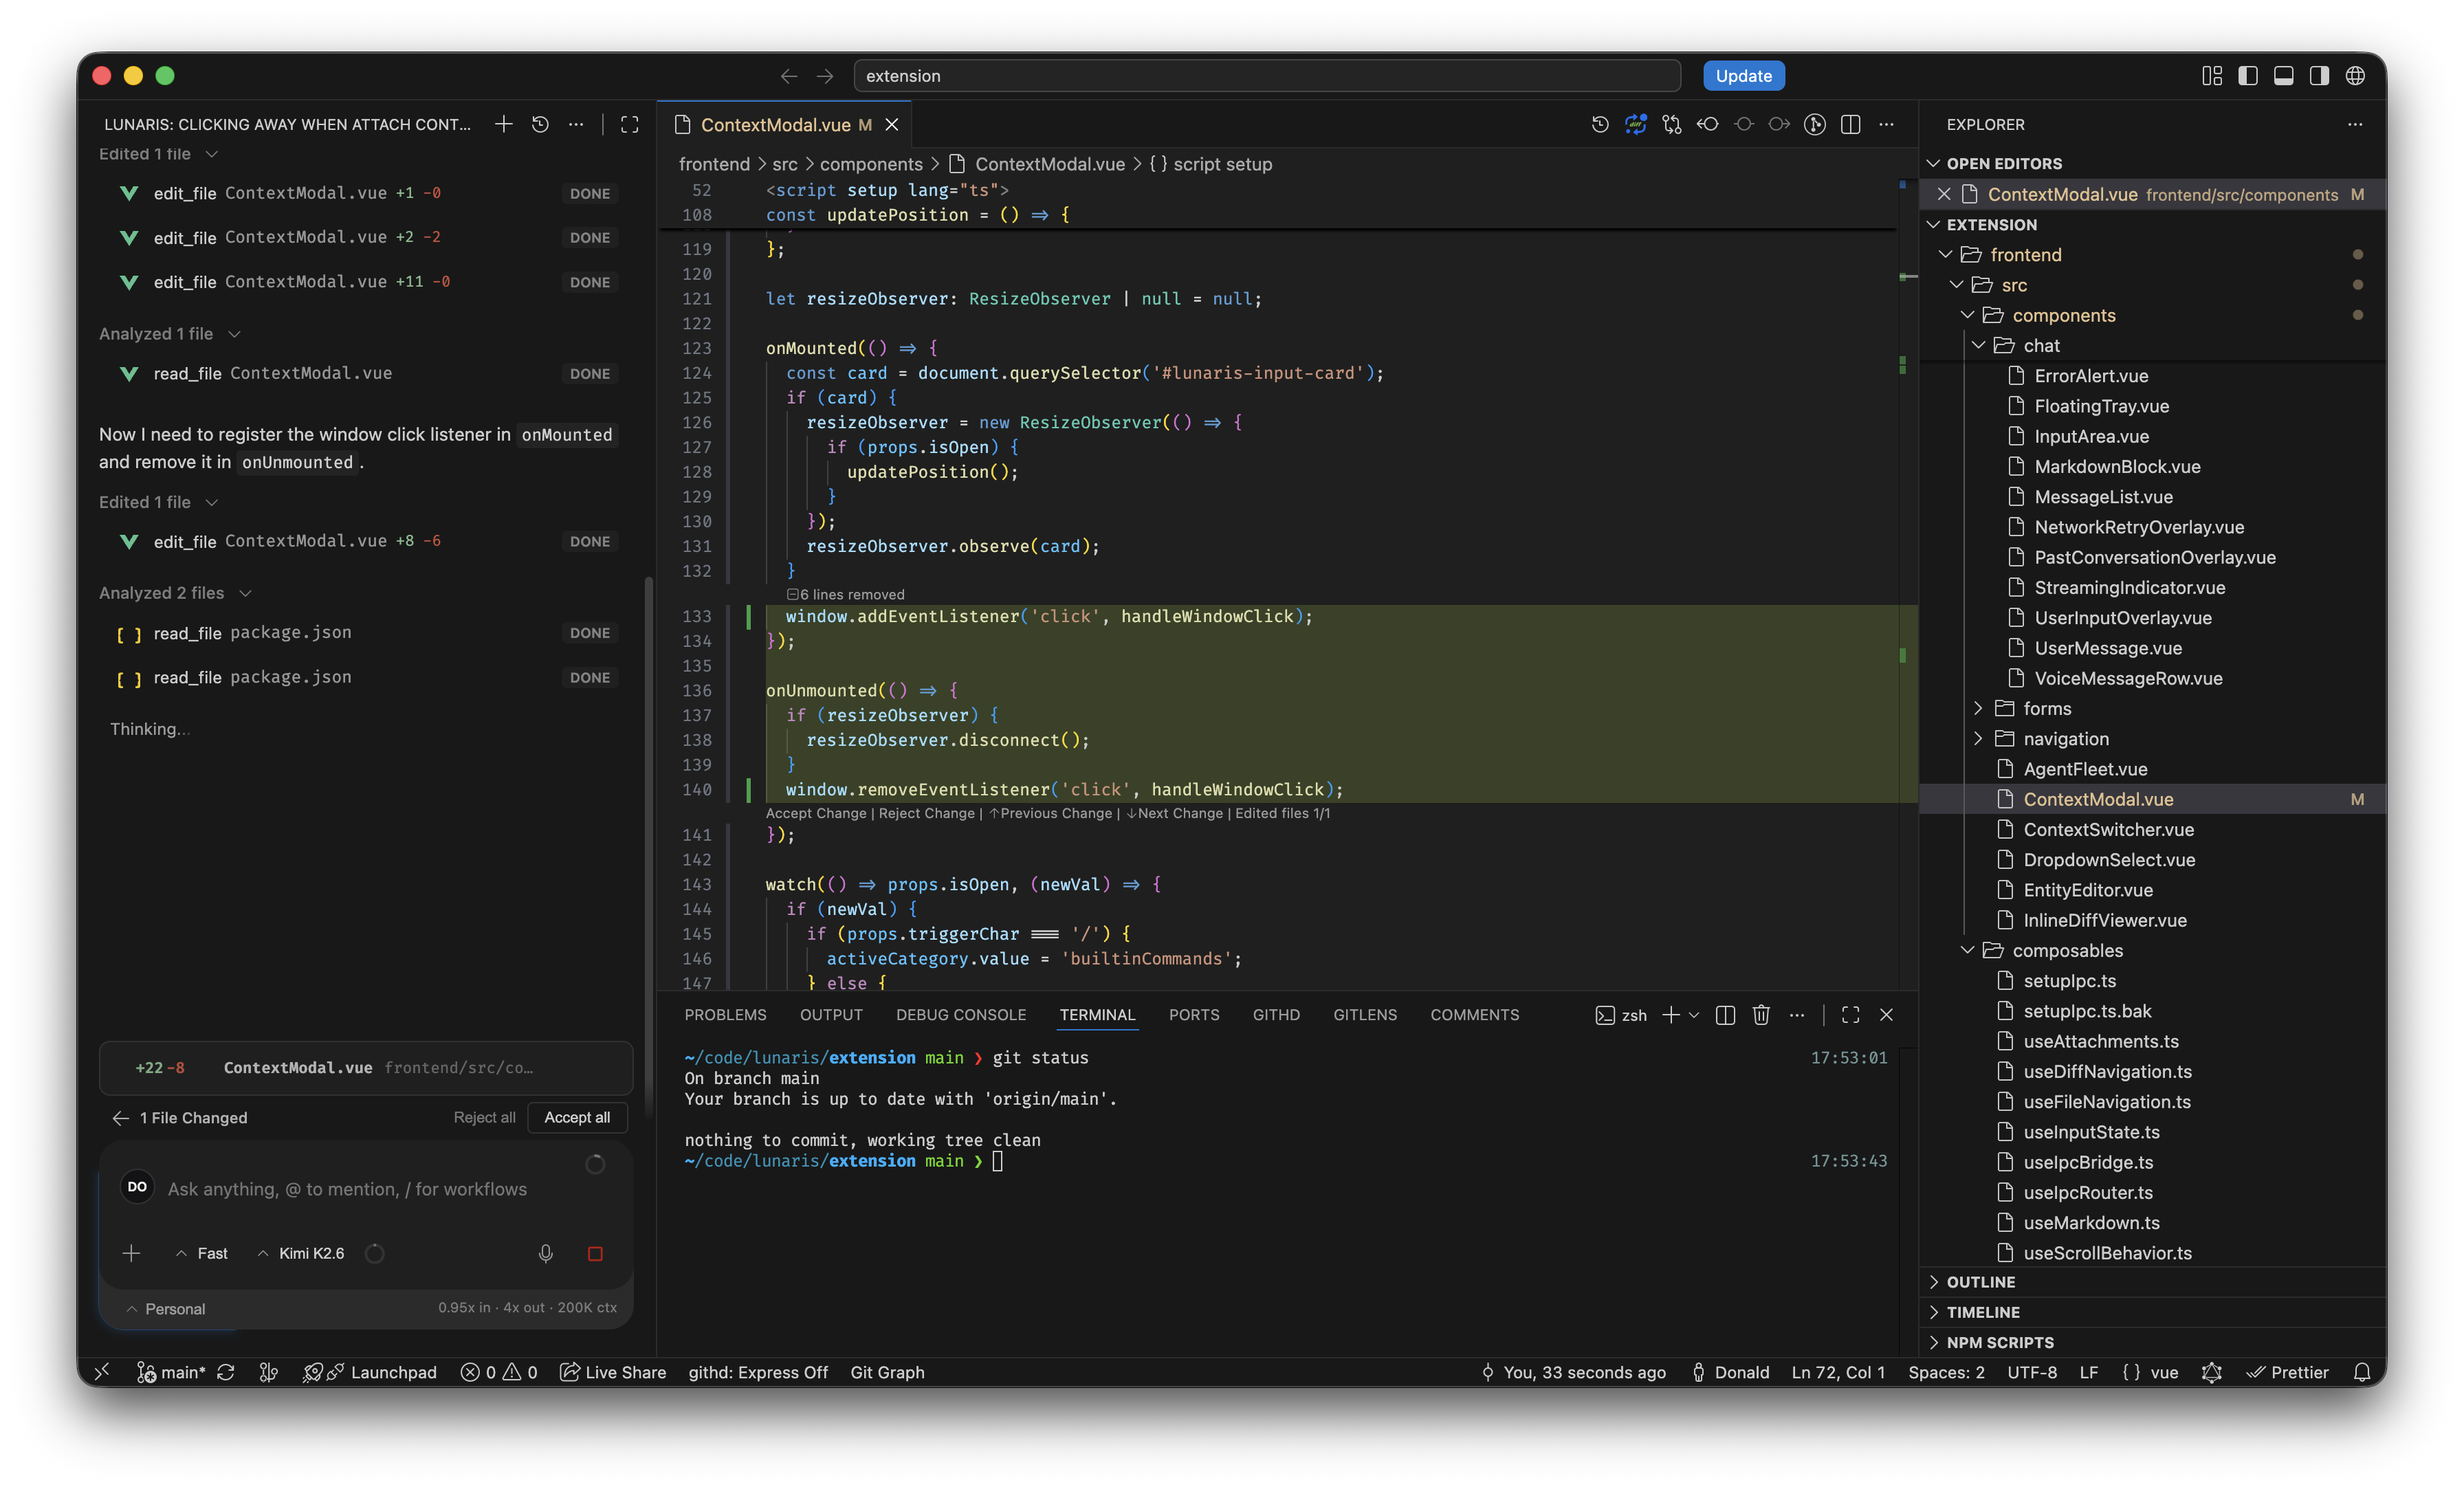This screenshot has height=1489, width=2464.
Task: Split the editor right
Action: pos(1851,124)
